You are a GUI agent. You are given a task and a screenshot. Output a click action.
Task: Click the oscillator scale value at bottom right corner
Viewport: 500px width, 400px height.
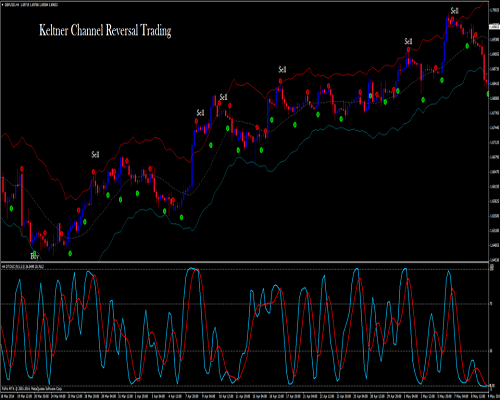tap(492, 386)
